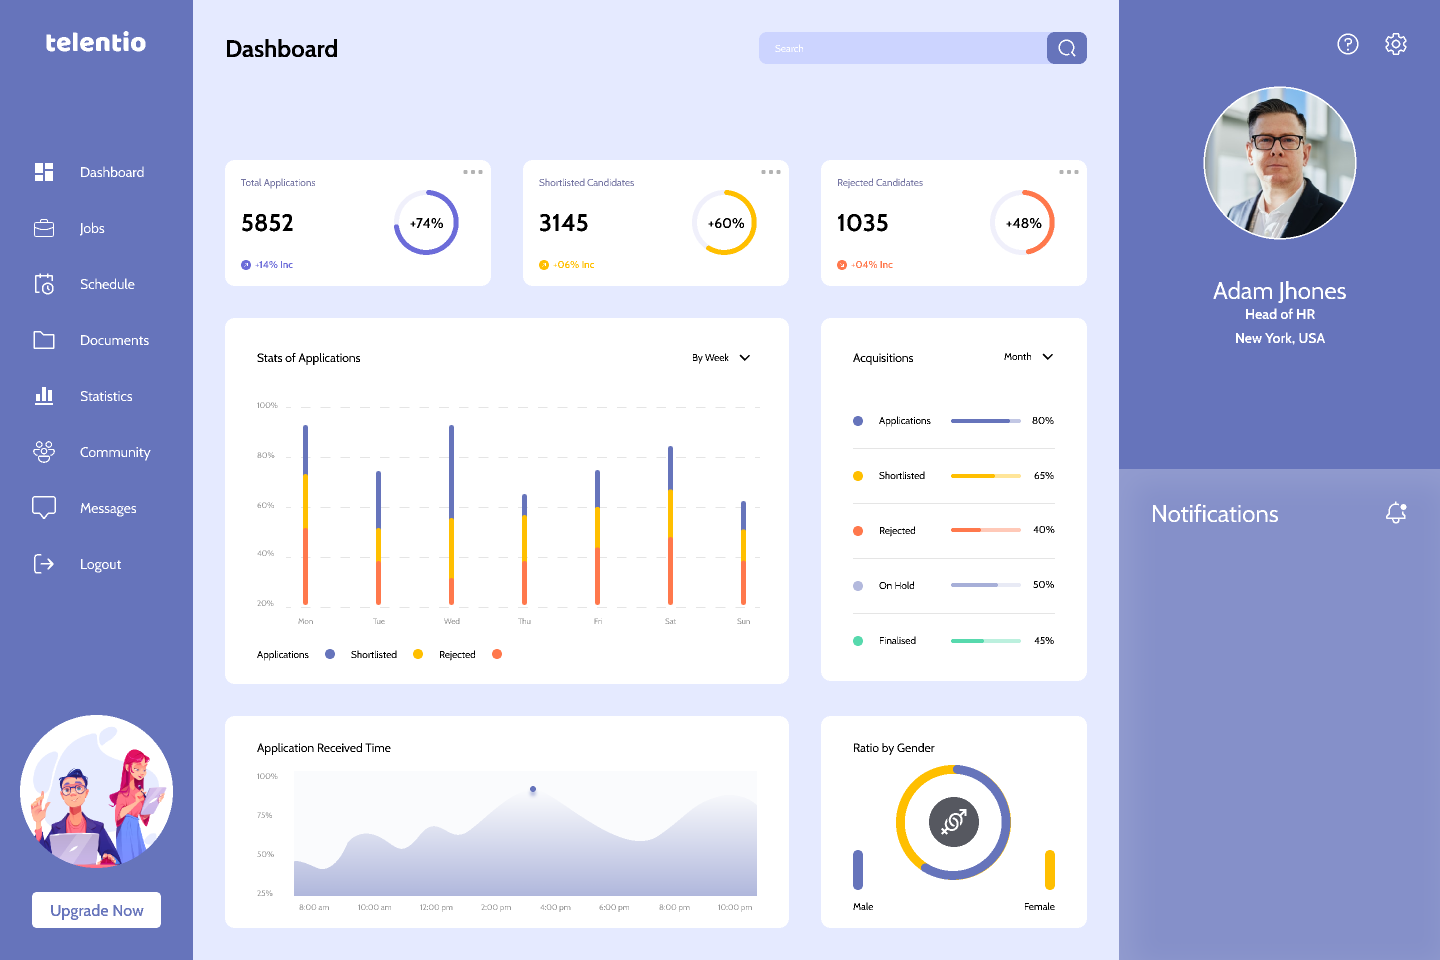Go to Dashboard menu item
The width and height of the screenshot is (1440, 960).
pos(112,172)
